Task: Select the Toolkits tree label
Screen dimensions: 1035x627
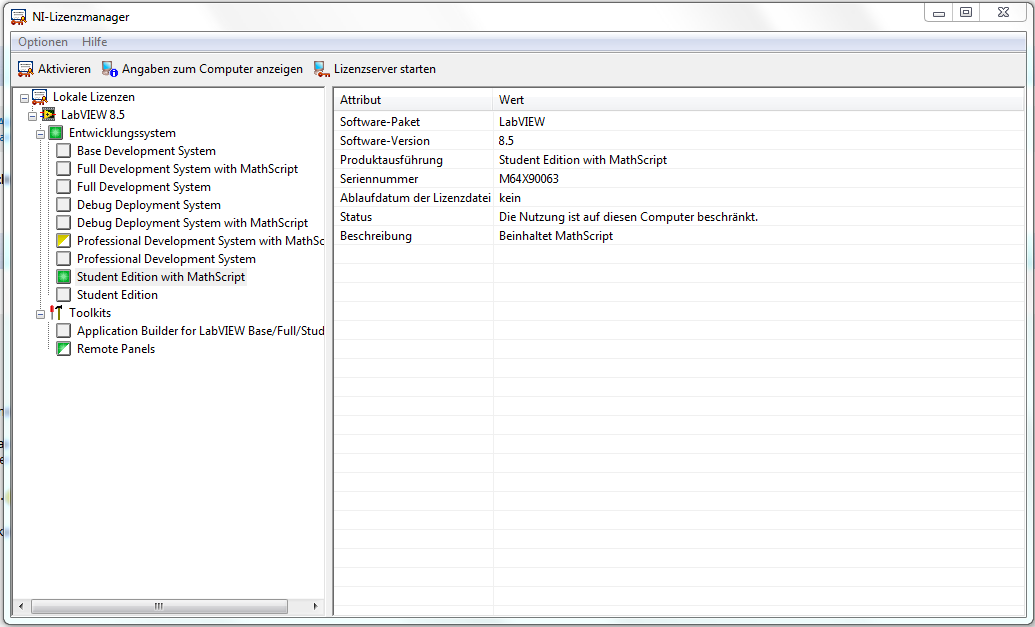Action: point(90,313)
